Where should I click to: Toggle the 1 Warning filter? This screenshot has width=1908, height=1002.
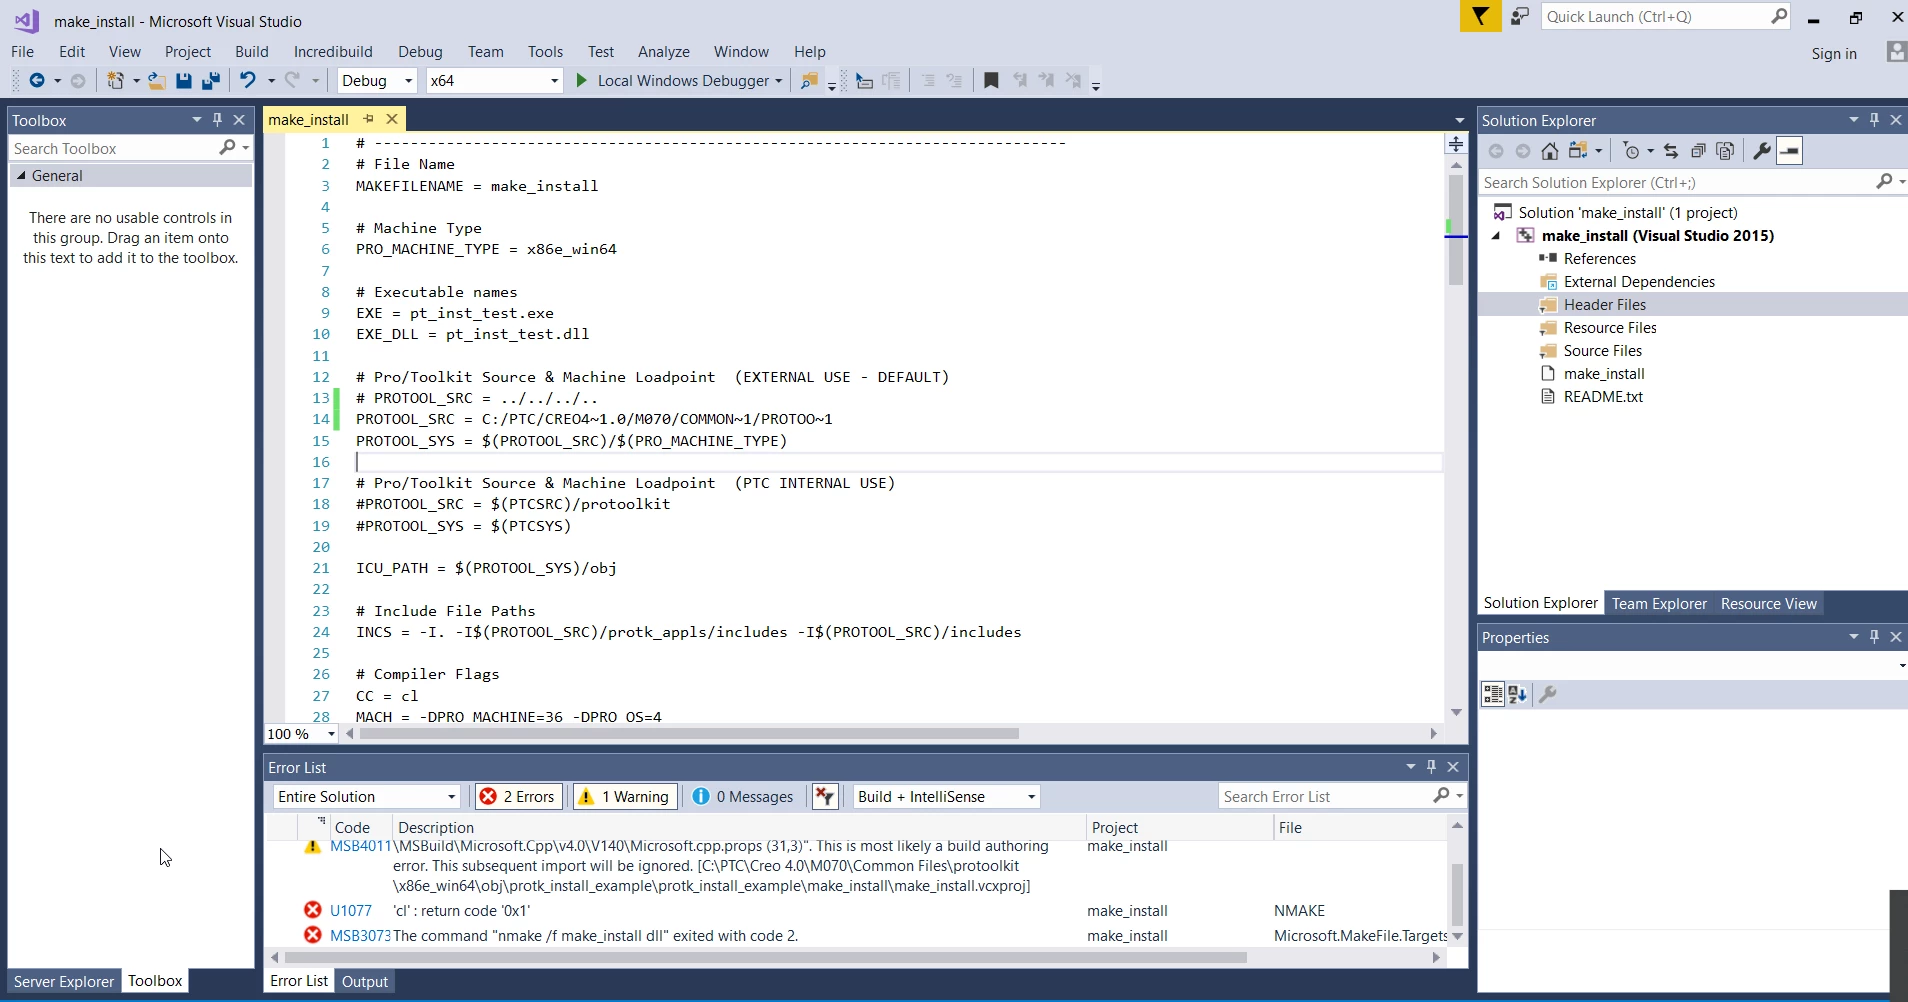[x=623, y=797]
